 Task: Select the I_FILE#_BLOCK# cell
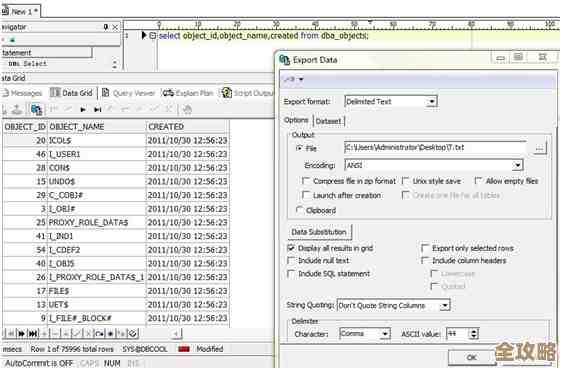coord(96,318)
